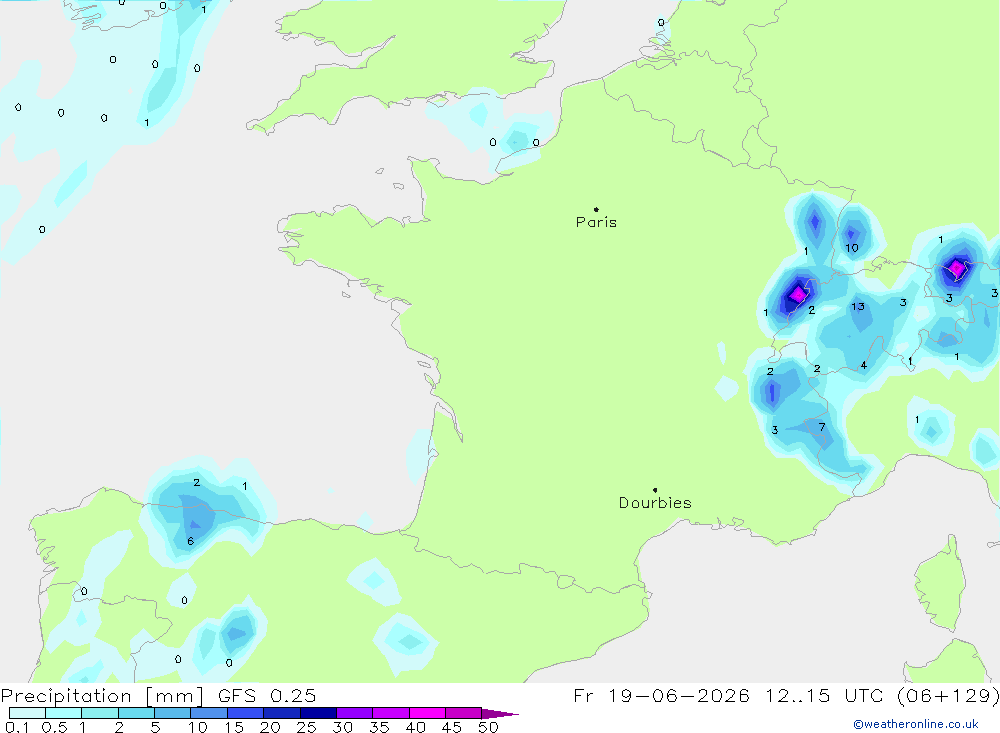1000x733 pixels.
Task: Click the legend number '0.5'
Action: pos(54,727)
